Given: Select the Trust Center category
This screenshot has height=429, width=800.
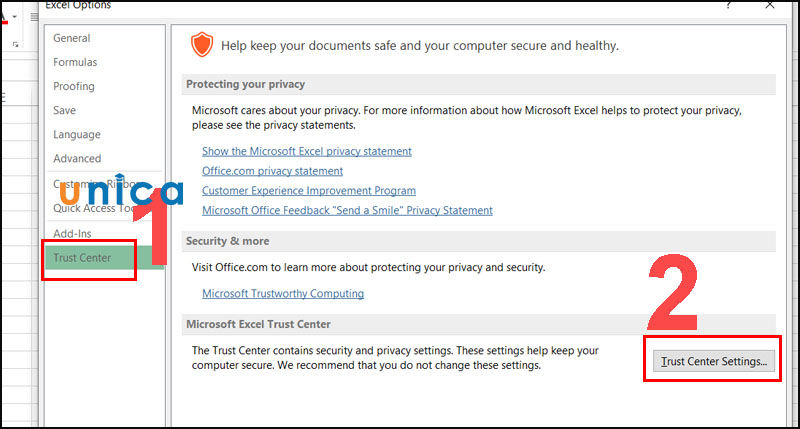Looking at the screenshot, I should click(x=82, y=258).
